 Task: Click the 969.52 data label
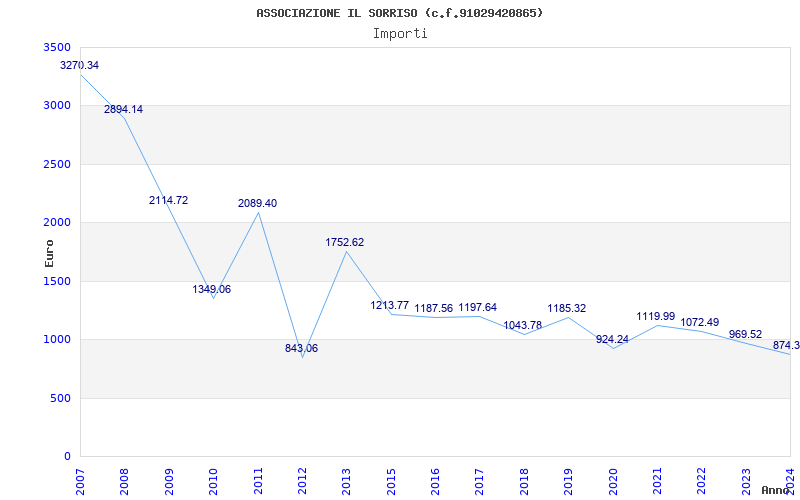pos(745,334)
